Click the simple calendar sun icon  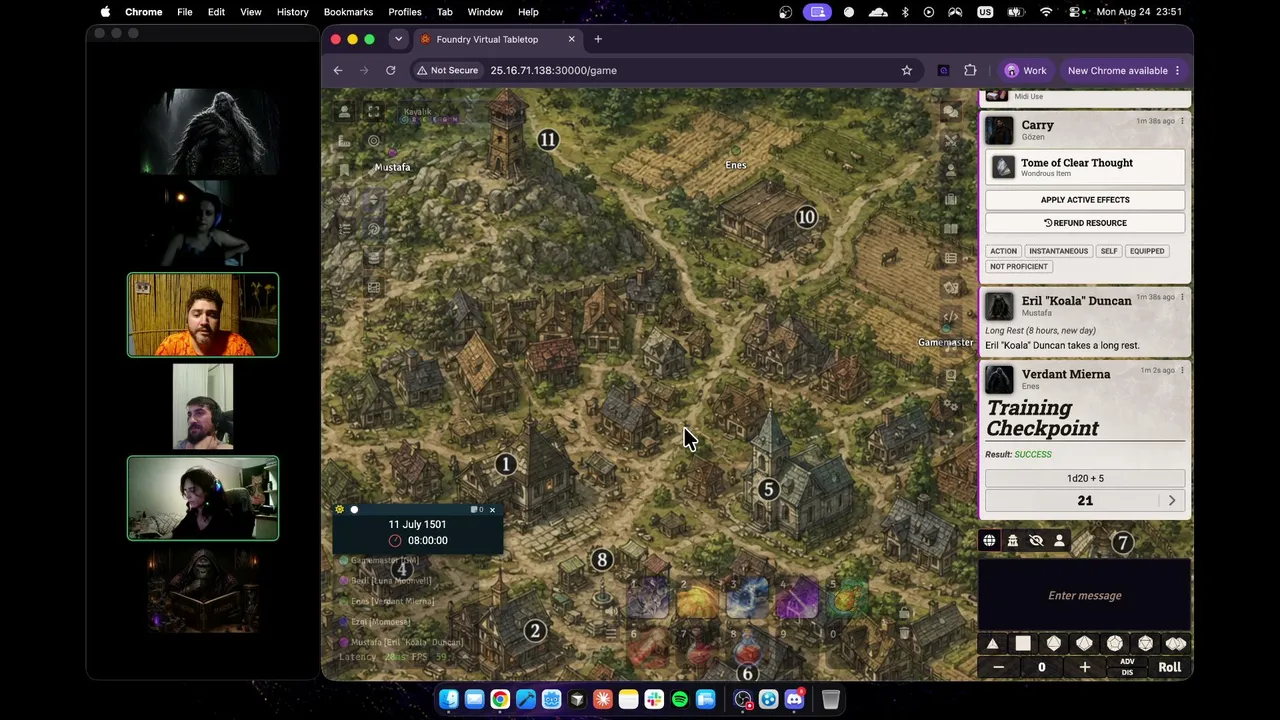coord(340,510)
